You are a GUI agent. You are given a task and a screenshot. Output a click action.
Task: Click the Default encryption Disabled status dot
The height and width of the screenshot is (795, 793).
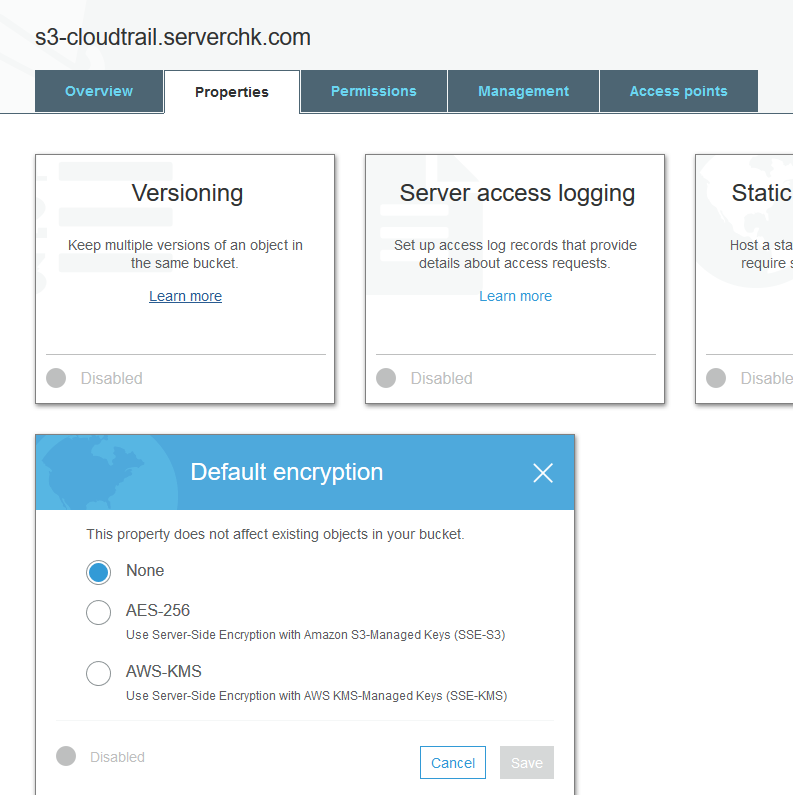[x=66, y=756]
